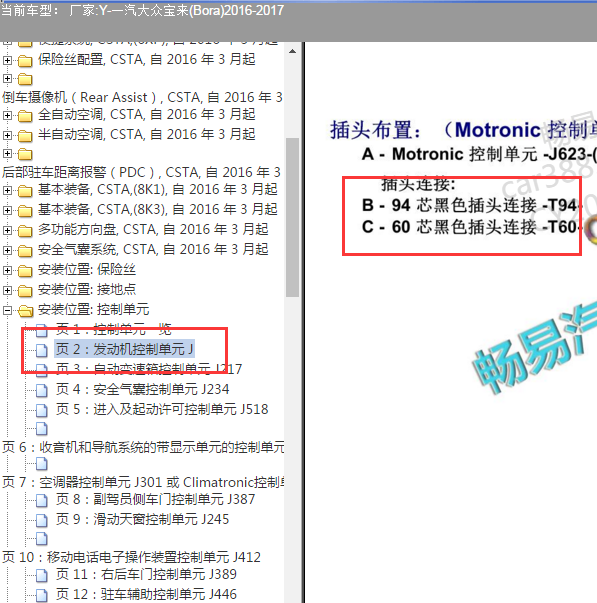The image size is (597, 603).
Task: Open 页 5: 进入及起动许可控制单元 J518
Action: tap(162, 409)
